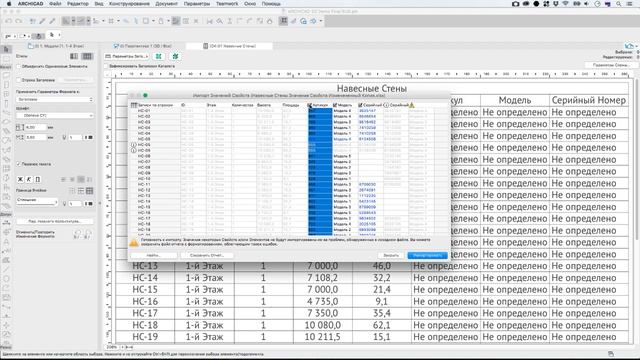Click the second green fit-width icon
The height and width of the screenshot is (360, 640).
[x=176, y=56]
